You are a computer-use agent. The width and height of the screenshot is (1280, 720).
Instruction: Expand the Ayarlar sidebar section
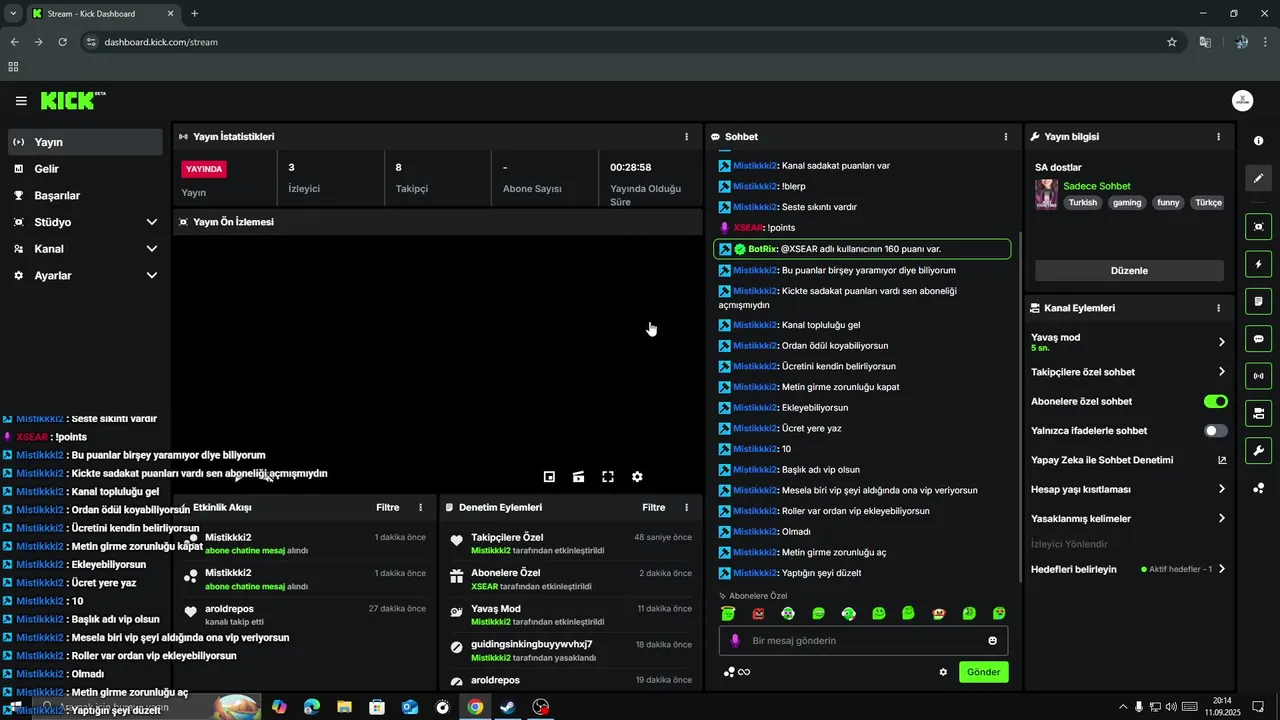point(85,275)
